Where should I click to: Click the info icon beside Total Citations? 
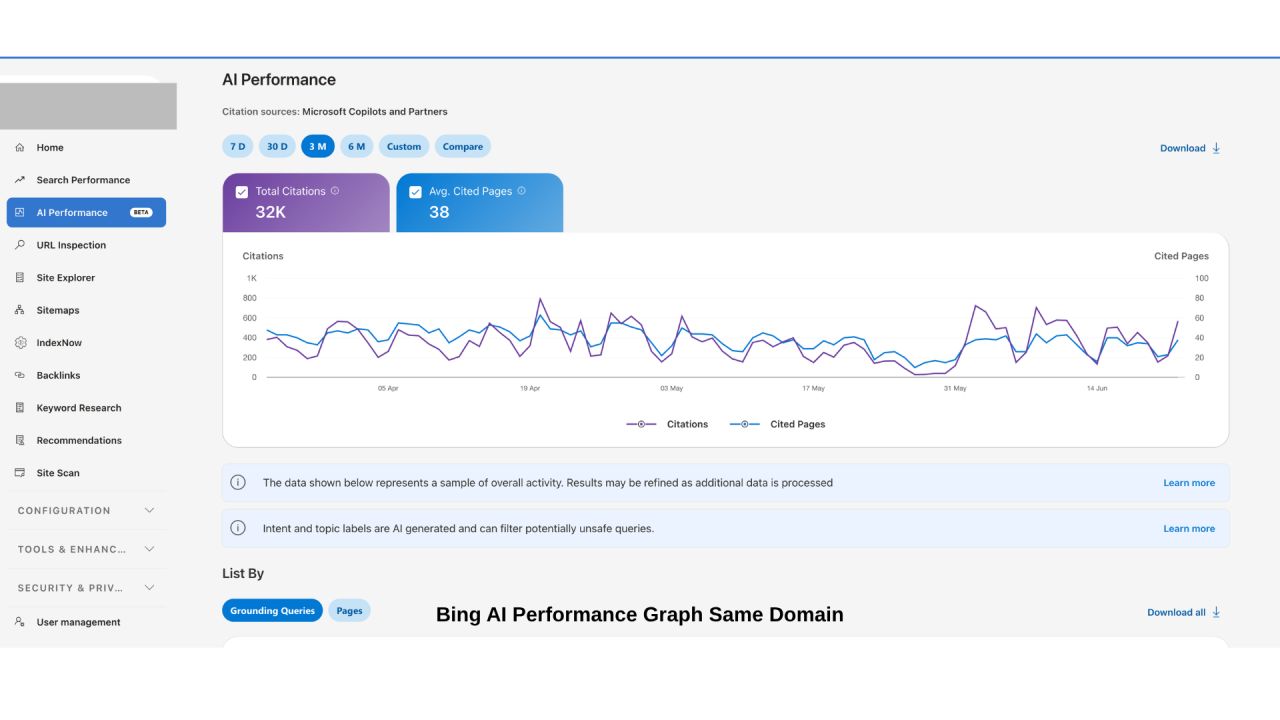point(335,191)
